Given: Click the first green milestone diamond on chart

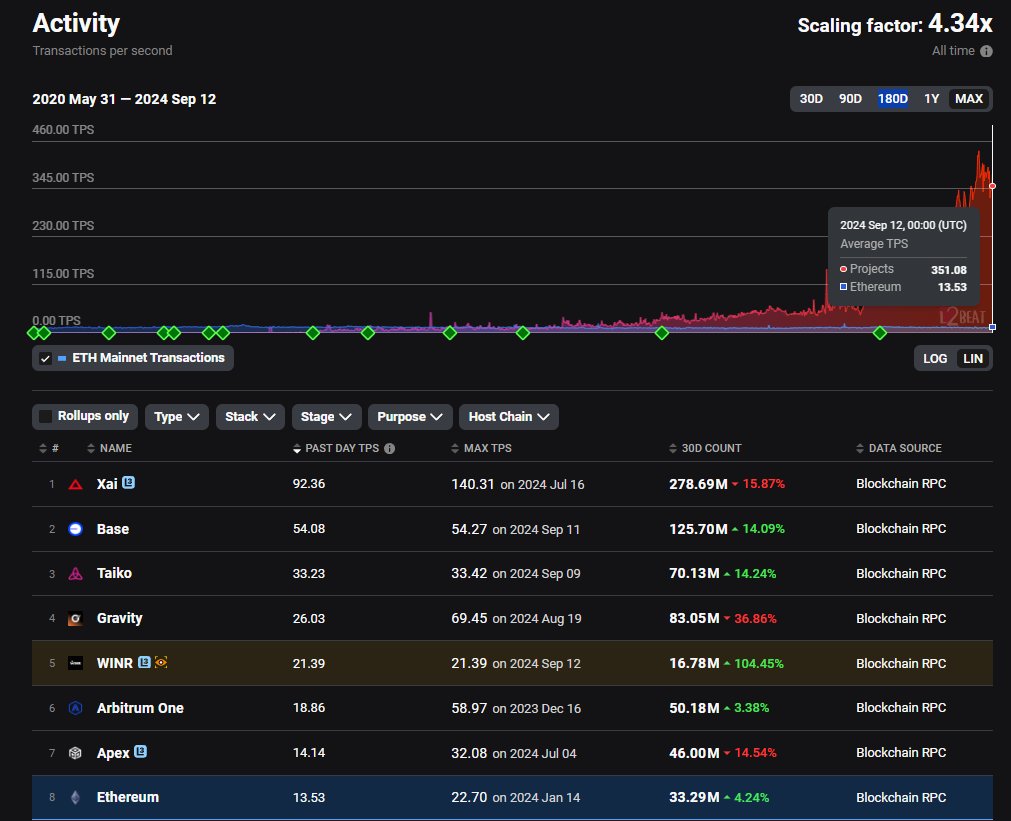Looking at the screenshot, I should 34,333.
